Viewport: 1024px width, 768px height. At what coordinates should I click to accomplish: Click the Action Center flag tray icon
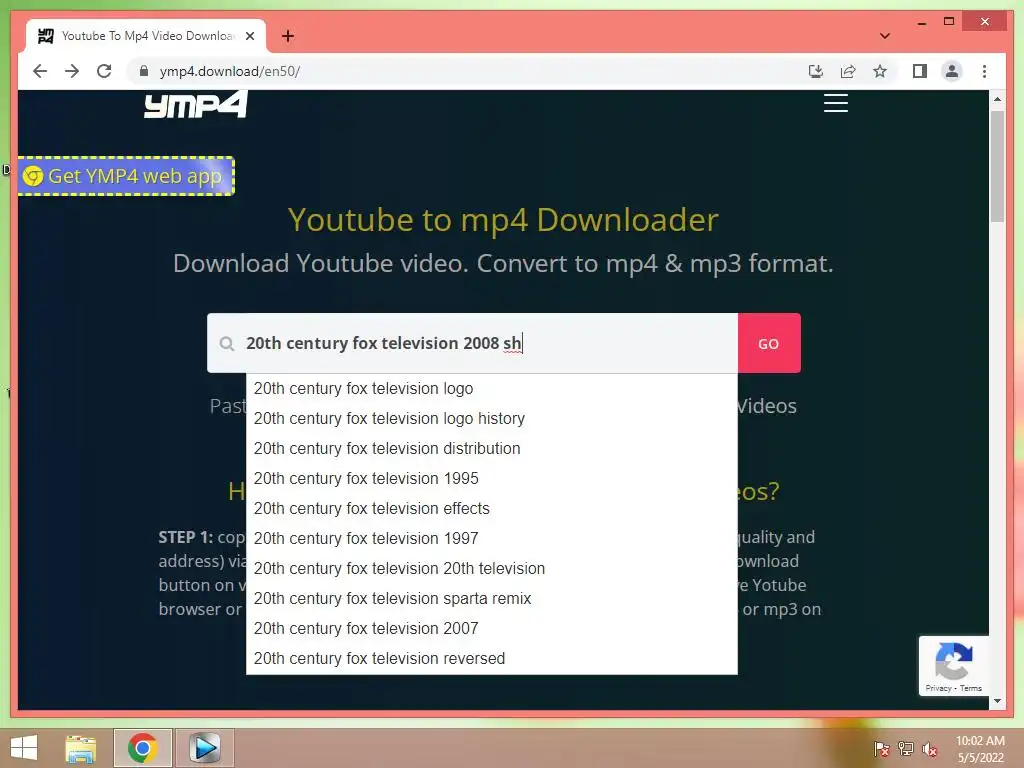[x=881, y=749]
